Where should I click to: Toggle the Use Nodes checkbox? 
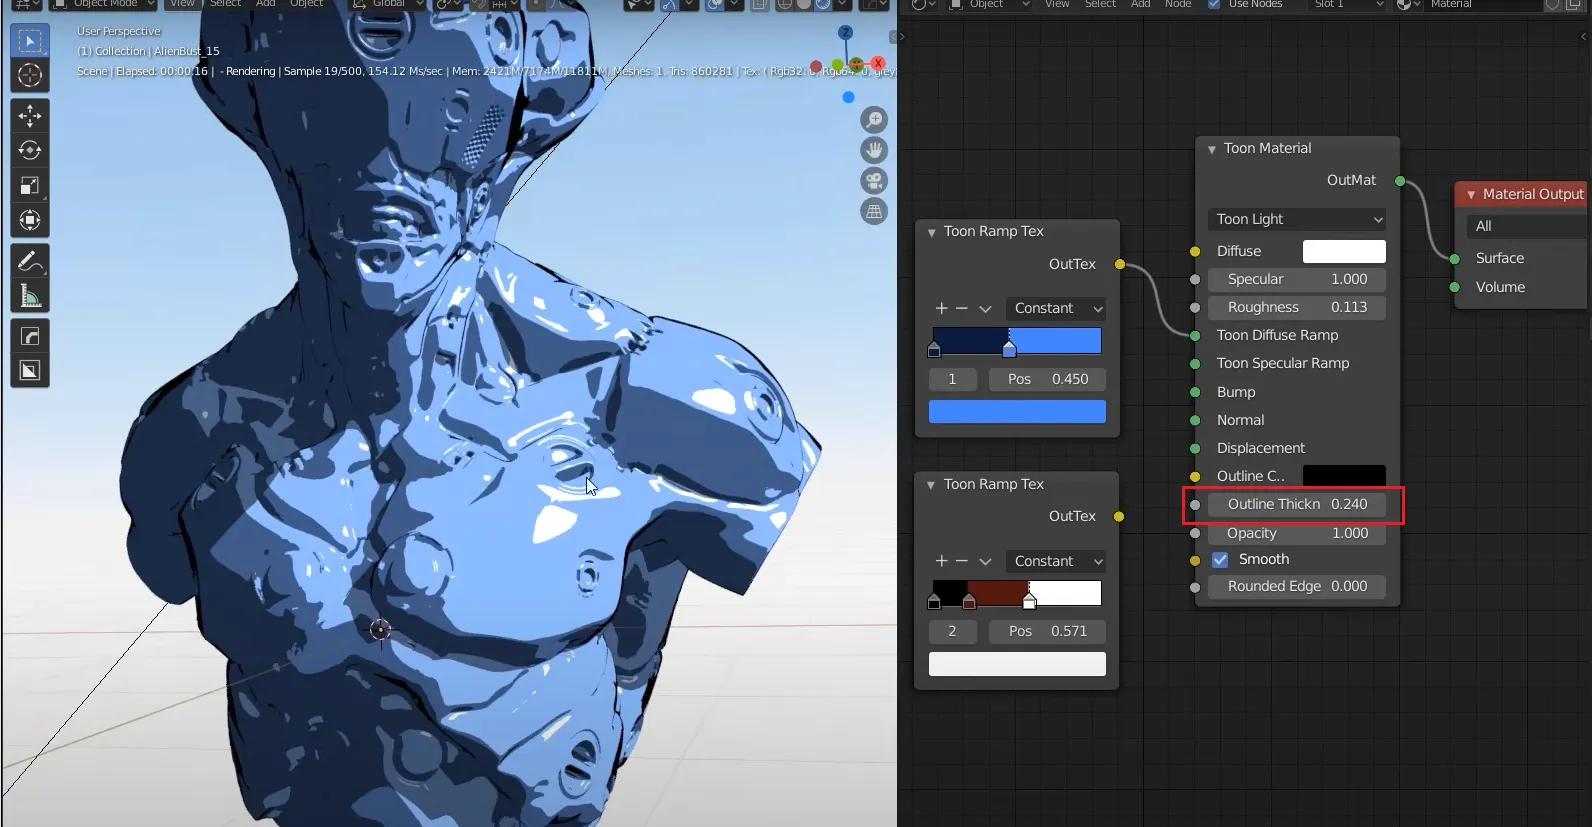(1213, 5)
